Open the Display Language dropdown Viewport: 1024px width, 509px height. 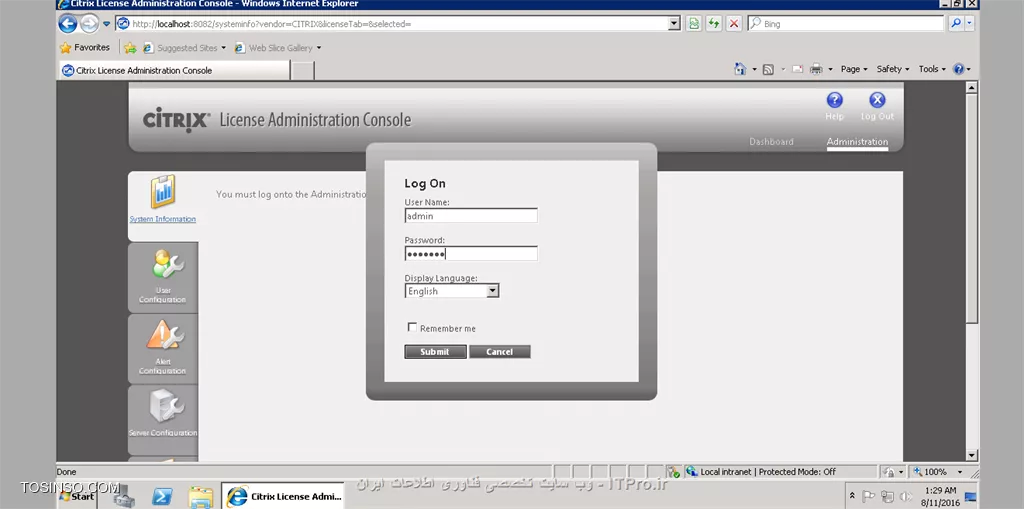click(x=452, y=291)
